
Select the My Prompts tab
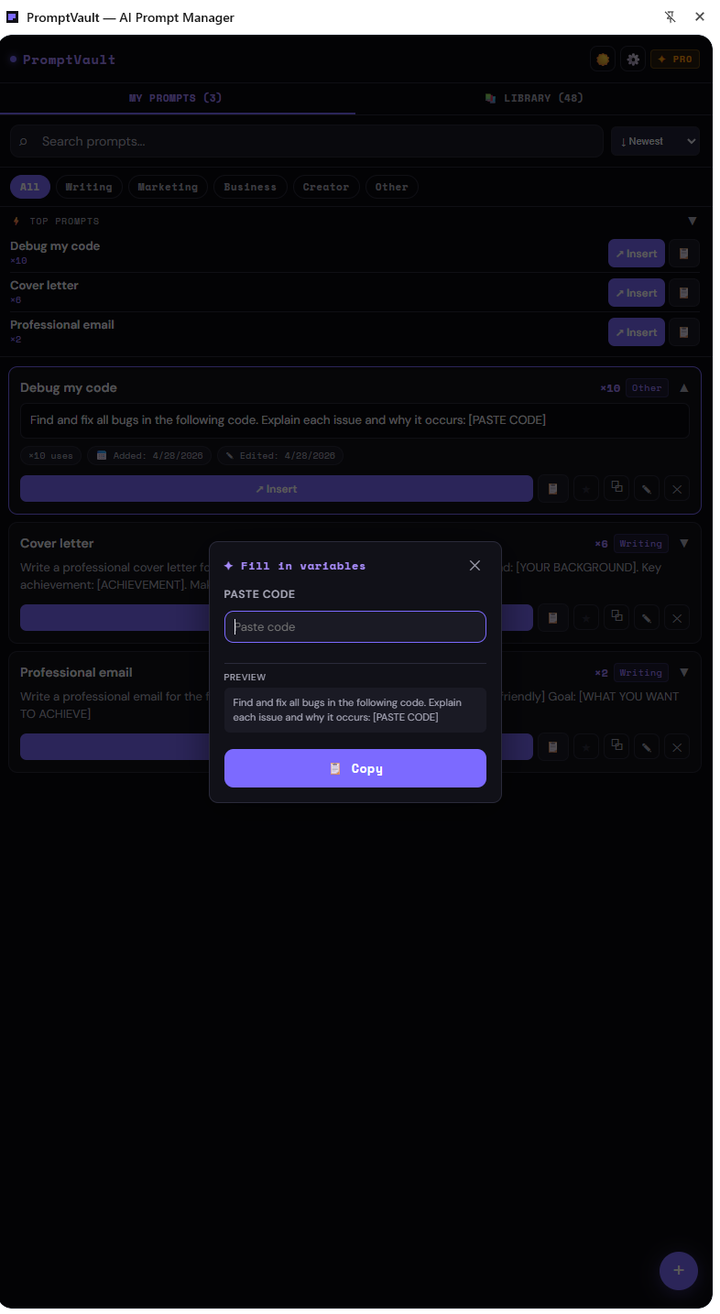tap(176, 98)
